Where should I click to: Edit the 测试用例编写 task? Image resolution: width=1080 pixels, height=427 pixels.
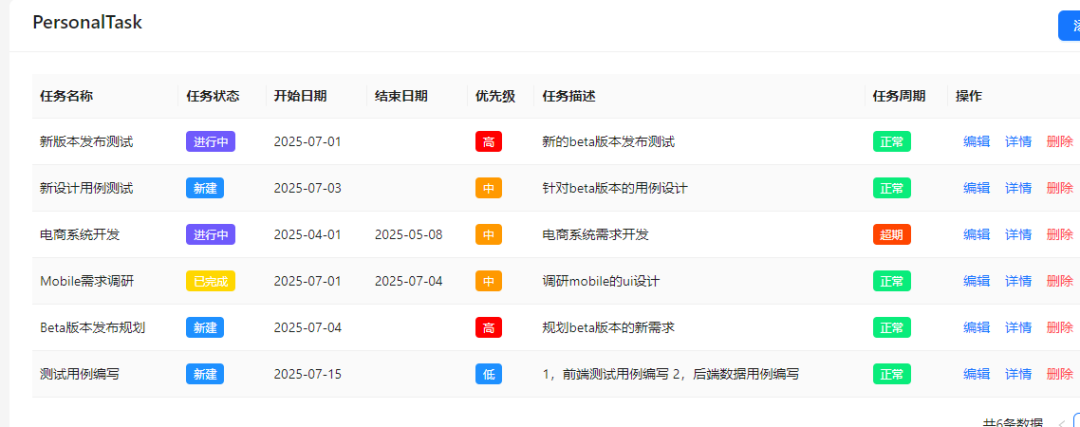pyautogui.click(x=977, y=374)
